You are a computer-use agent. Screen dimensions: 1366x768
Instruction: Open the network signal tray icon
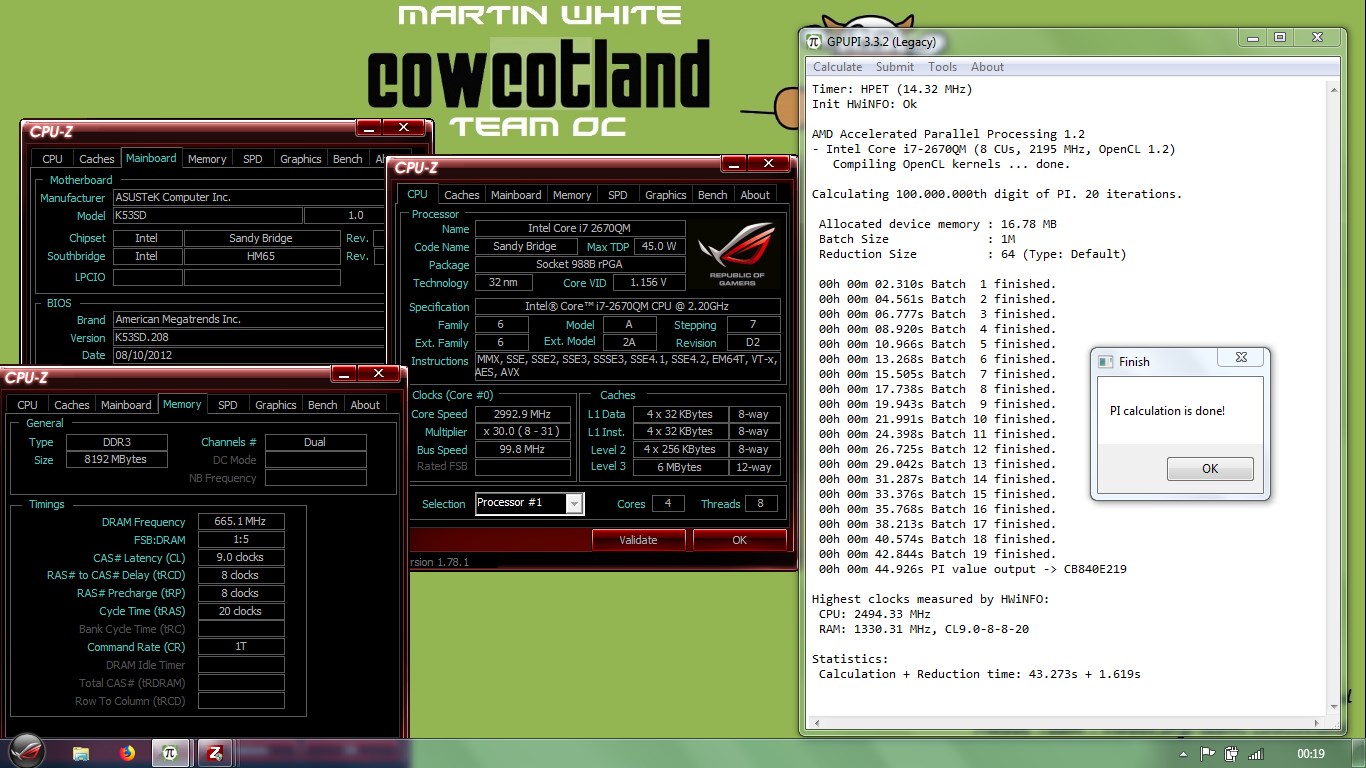point(1257,754)
